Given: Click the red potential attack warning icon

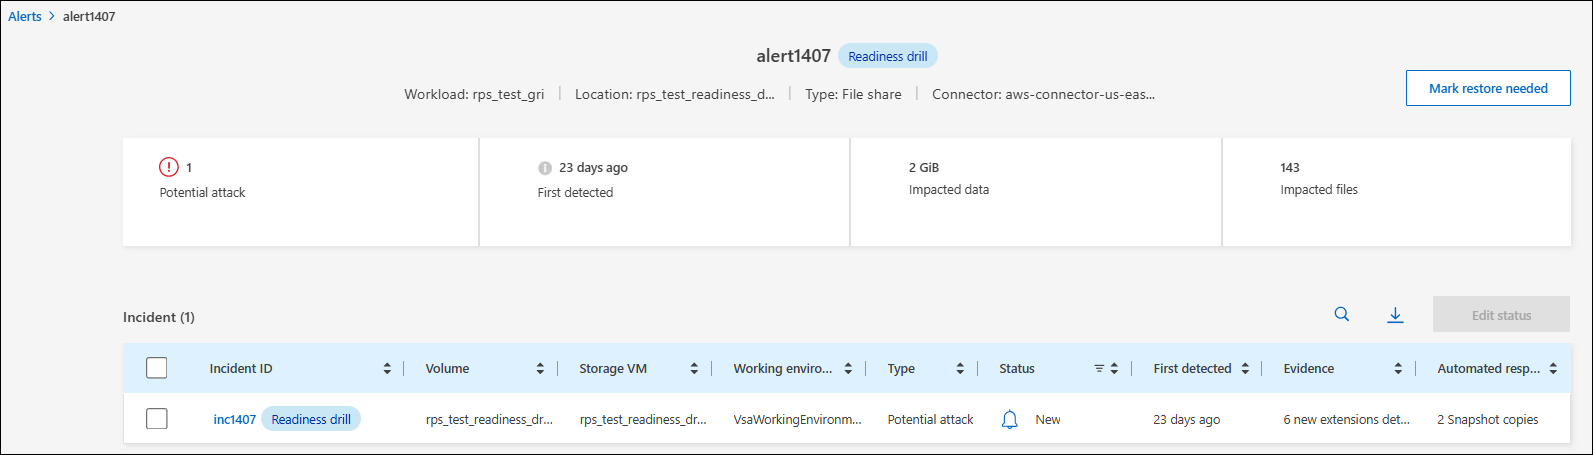Looking at the screenshot, I should [169, 168].
